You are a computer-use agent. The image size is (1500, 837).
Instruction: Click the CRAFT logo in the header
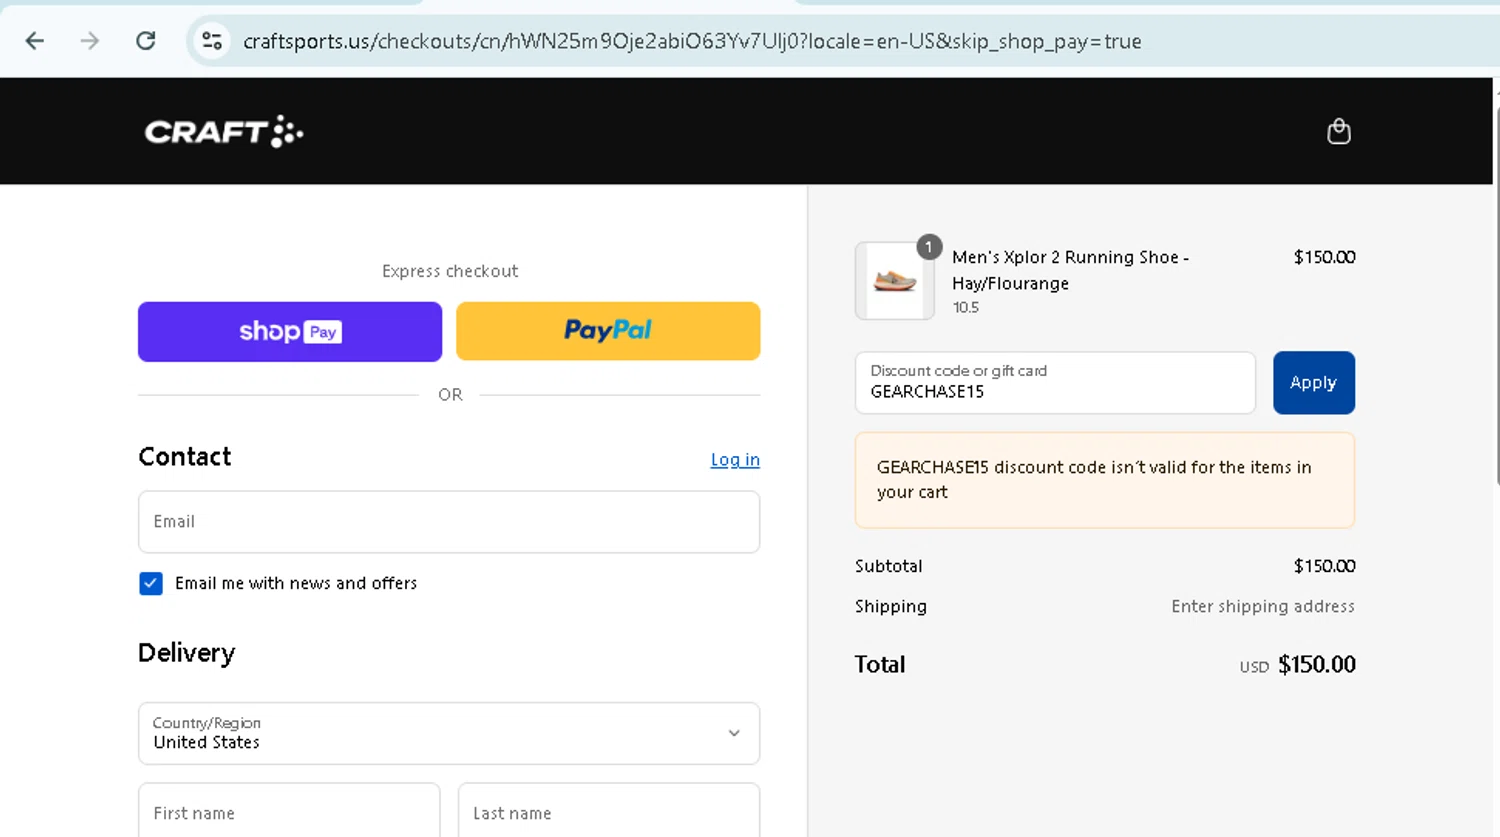(224, 131)
